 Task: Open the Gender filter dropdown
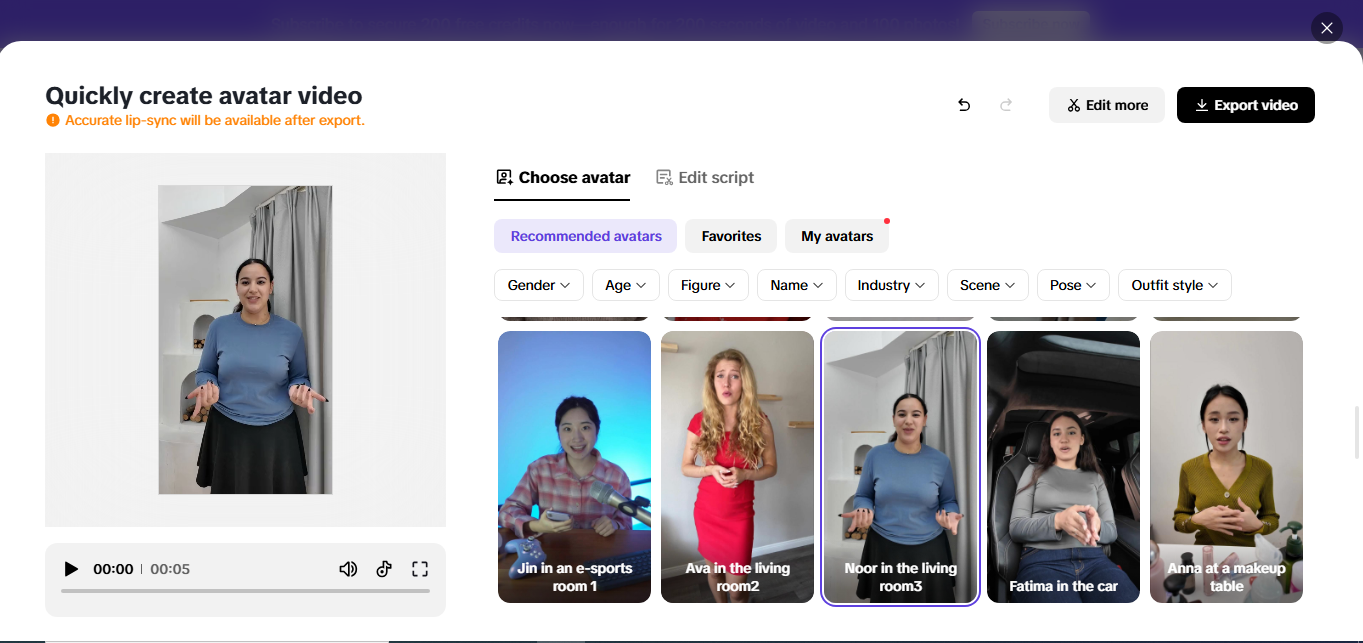point(538,285)
